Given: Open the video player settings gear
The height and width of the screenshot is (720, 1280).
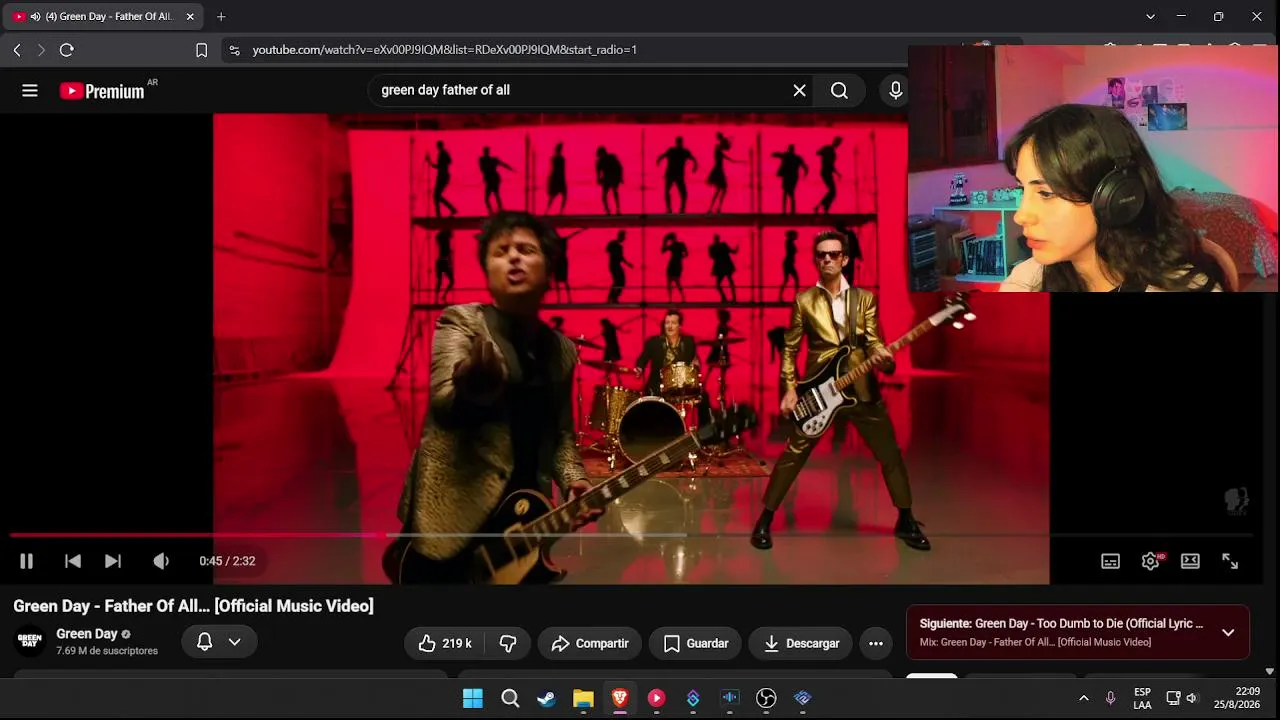Looking at the screenshot, I should (1150, 561).
